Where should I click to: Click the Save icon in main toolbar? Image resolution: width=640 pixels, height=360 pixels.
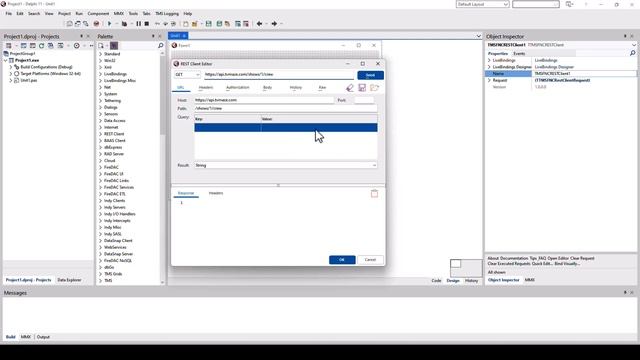pos(209,24)
